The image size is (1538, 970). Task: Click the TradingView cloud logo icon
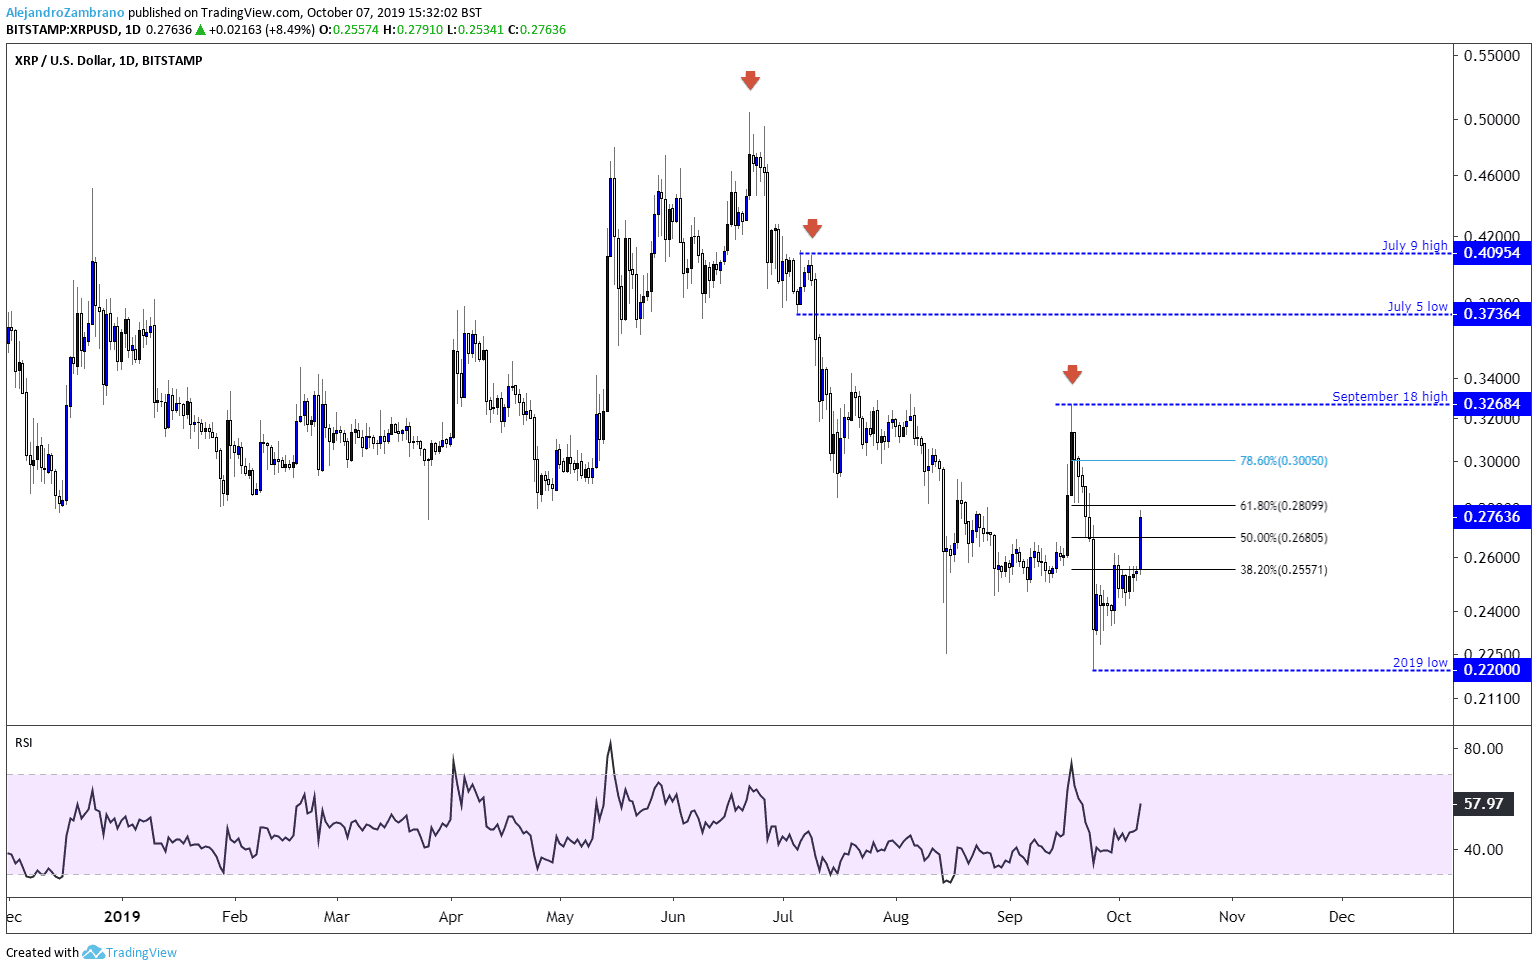[x=93, y=952]
